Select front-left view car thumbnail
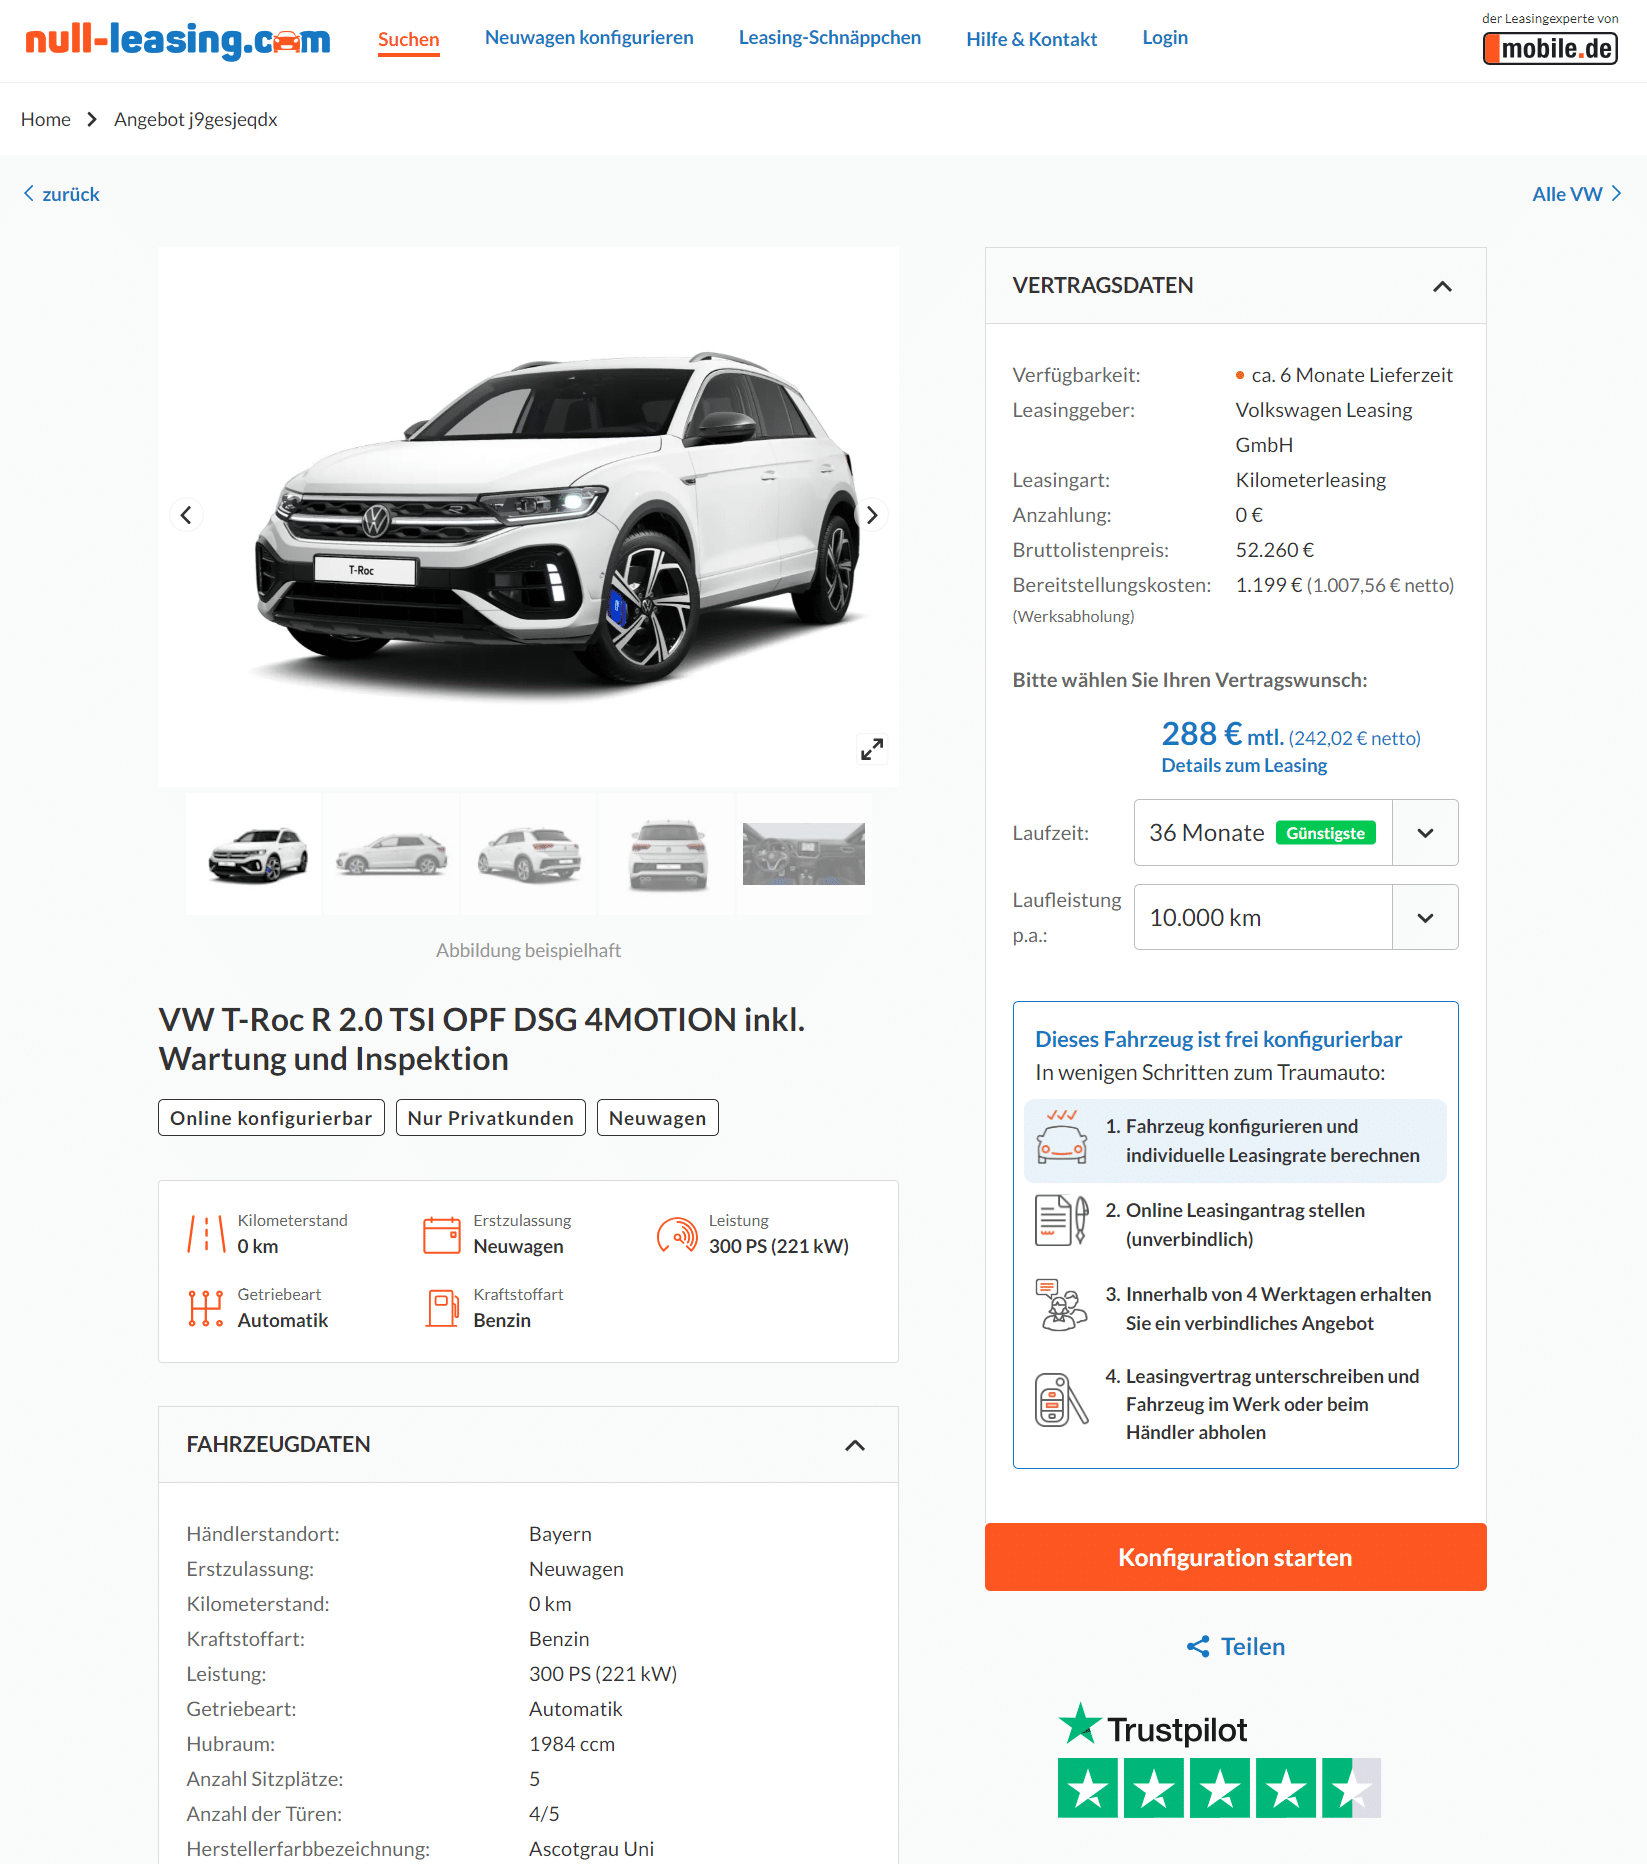The image size is (1647, 1864). tap(254, 854)
